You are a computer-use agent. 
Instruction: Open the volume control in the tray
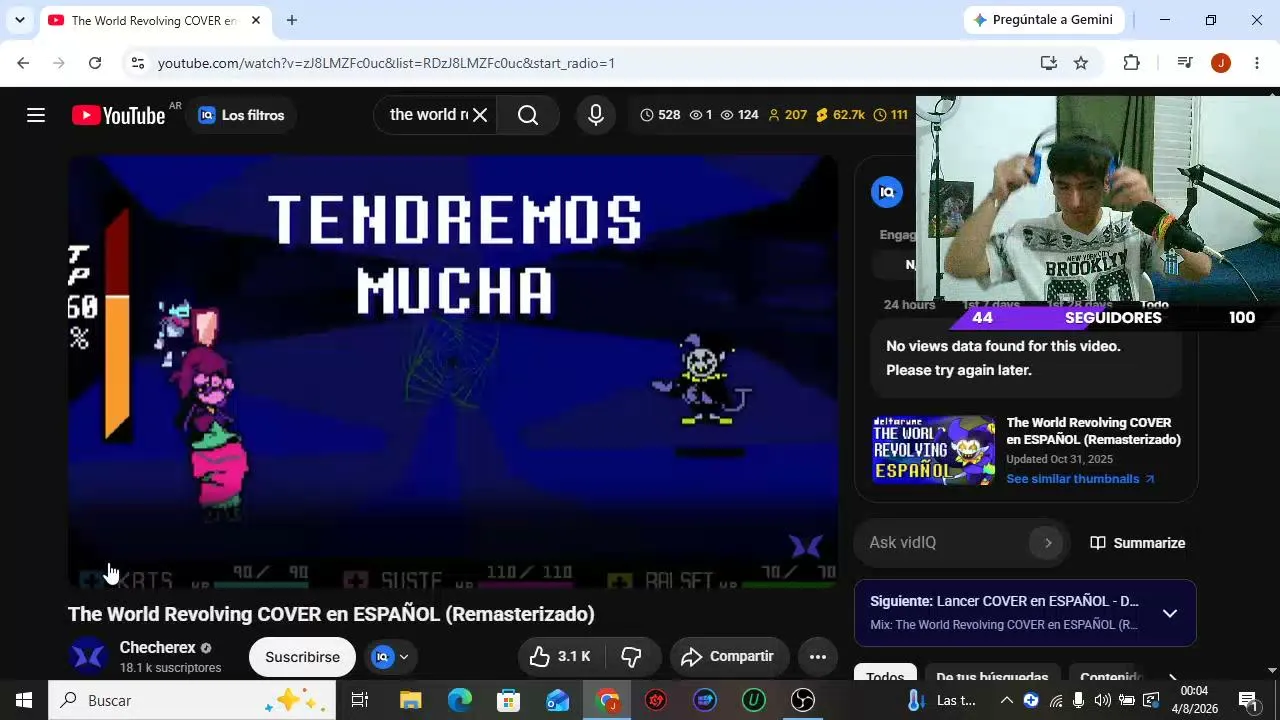click(x=1102, y=700)
